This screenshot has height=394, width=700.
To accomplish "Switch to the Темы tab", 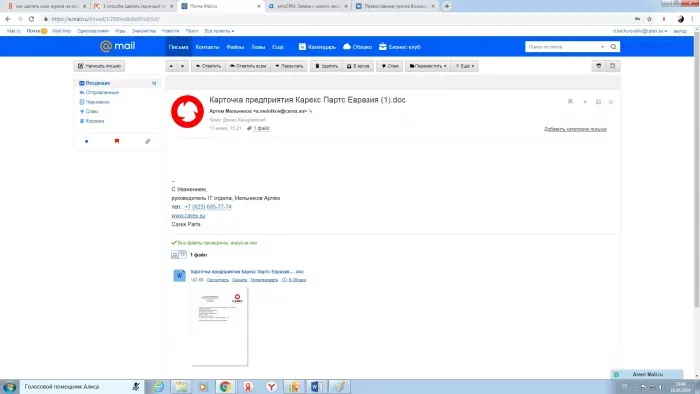I will (x=258, y=47).
